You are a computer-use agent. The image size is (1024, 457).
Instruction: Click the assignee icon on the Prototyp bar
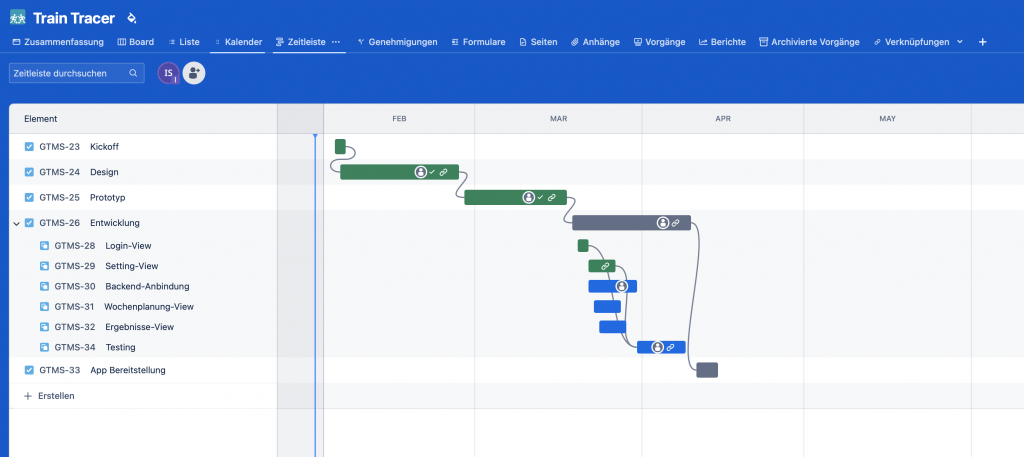coord(528,198)
